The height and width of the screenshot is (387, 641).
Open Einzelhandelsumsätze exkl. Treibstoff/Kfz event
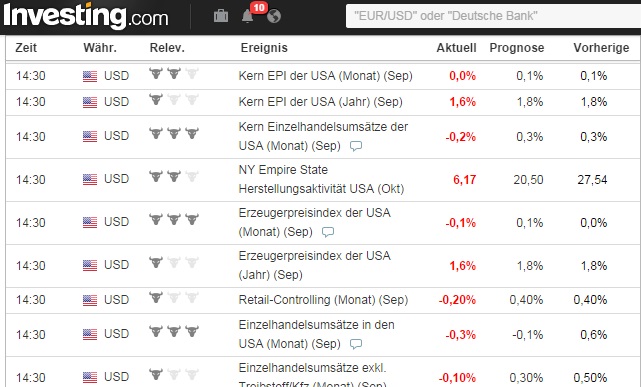312,376
